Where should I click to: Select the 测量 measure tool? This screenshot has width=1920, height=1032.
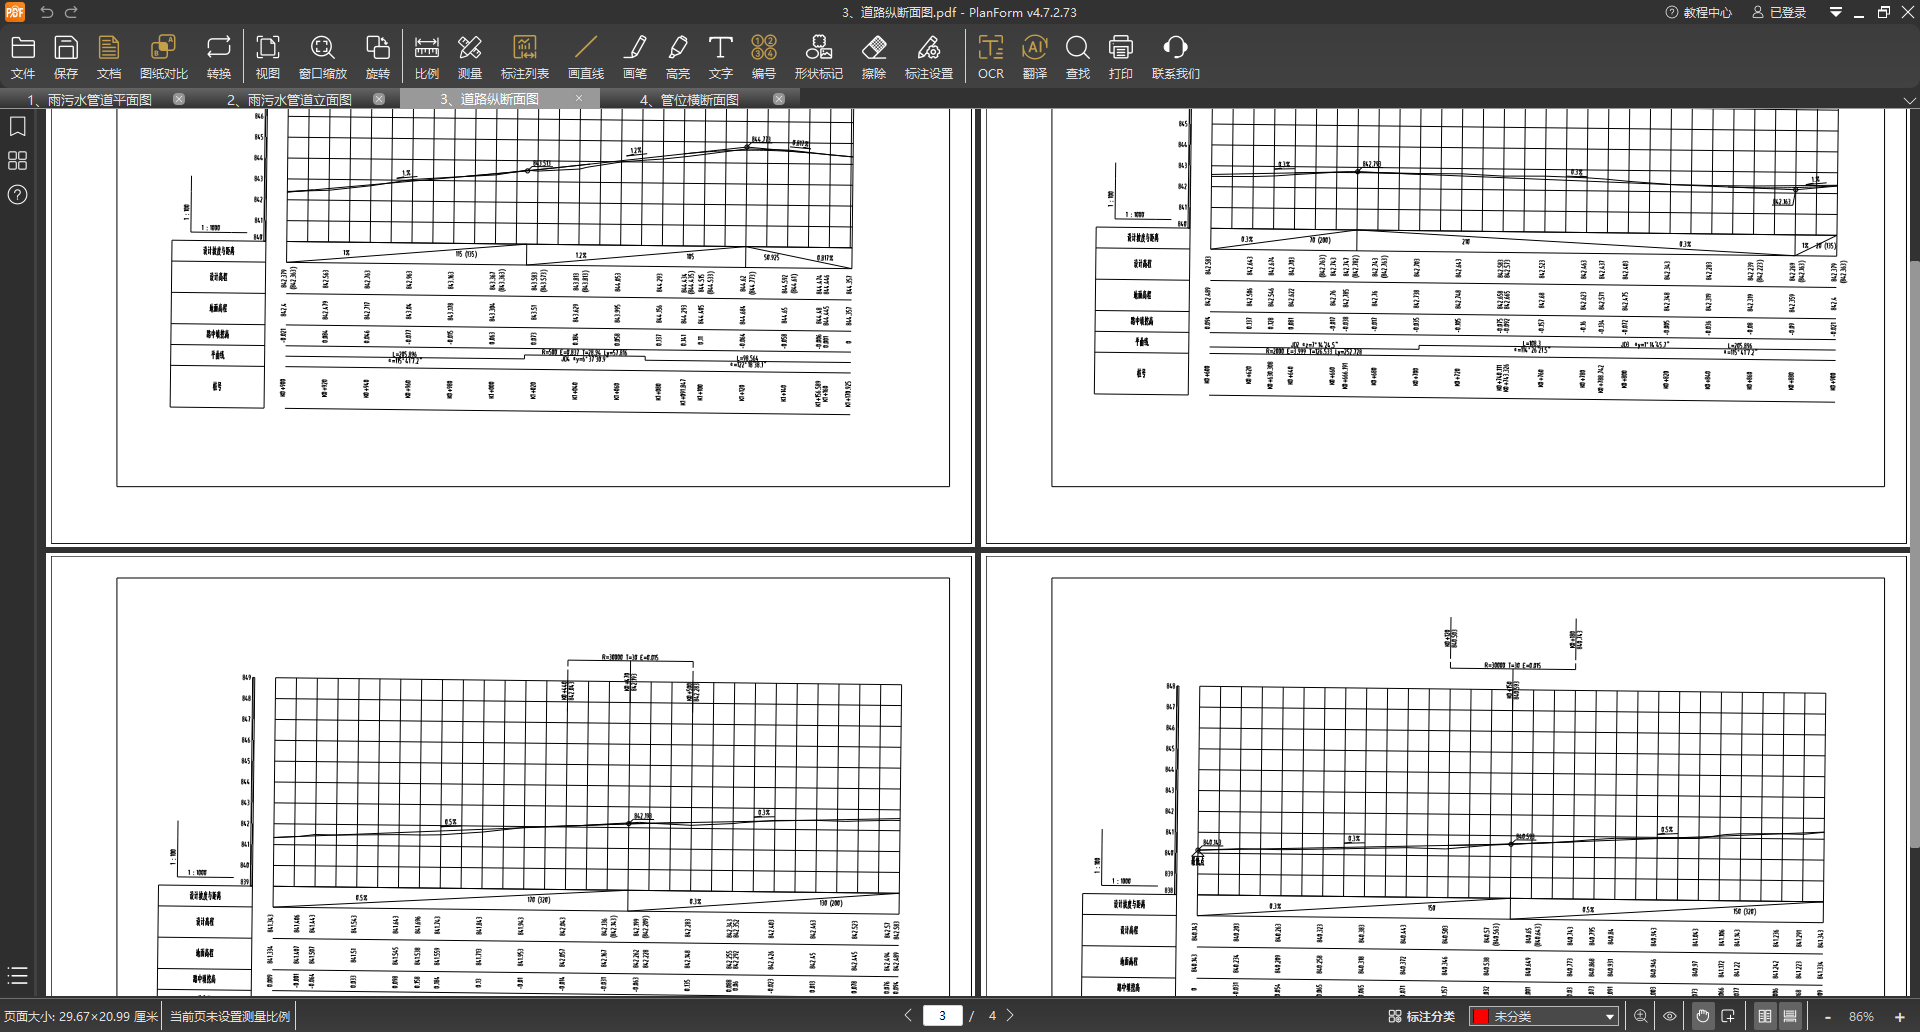(x=469, y=57)
